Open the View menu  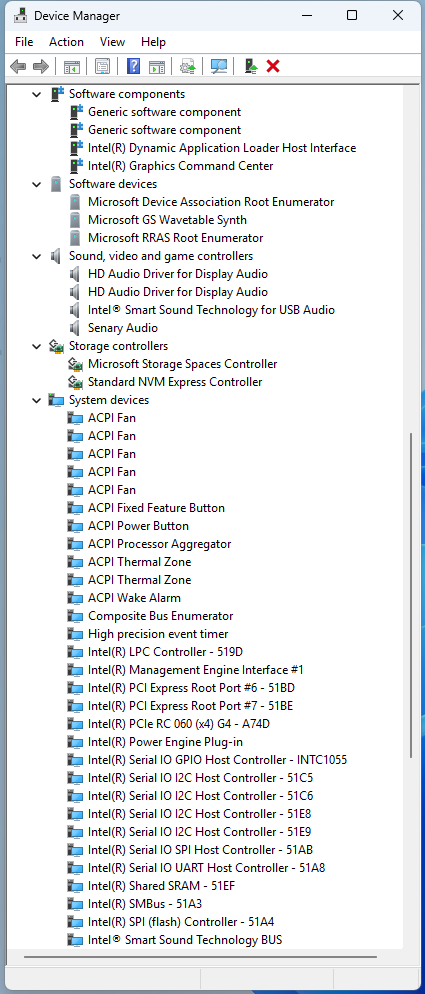point(112,42)
